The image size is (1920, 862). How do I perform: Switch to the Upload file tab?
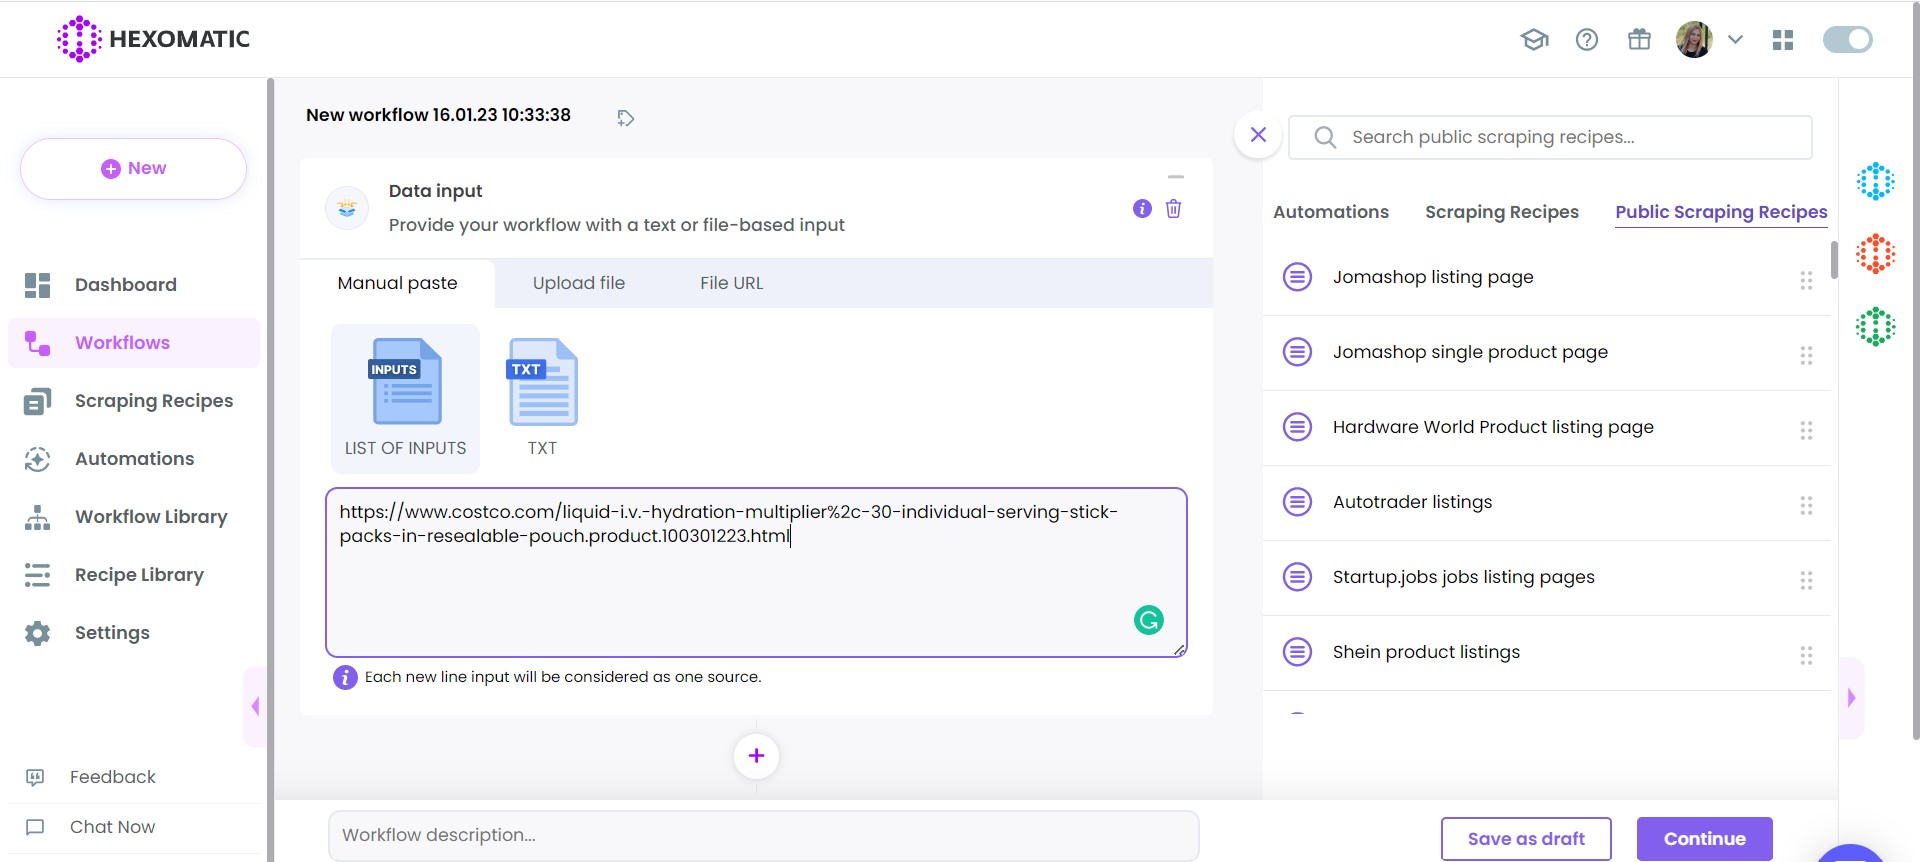pos(578,283)
